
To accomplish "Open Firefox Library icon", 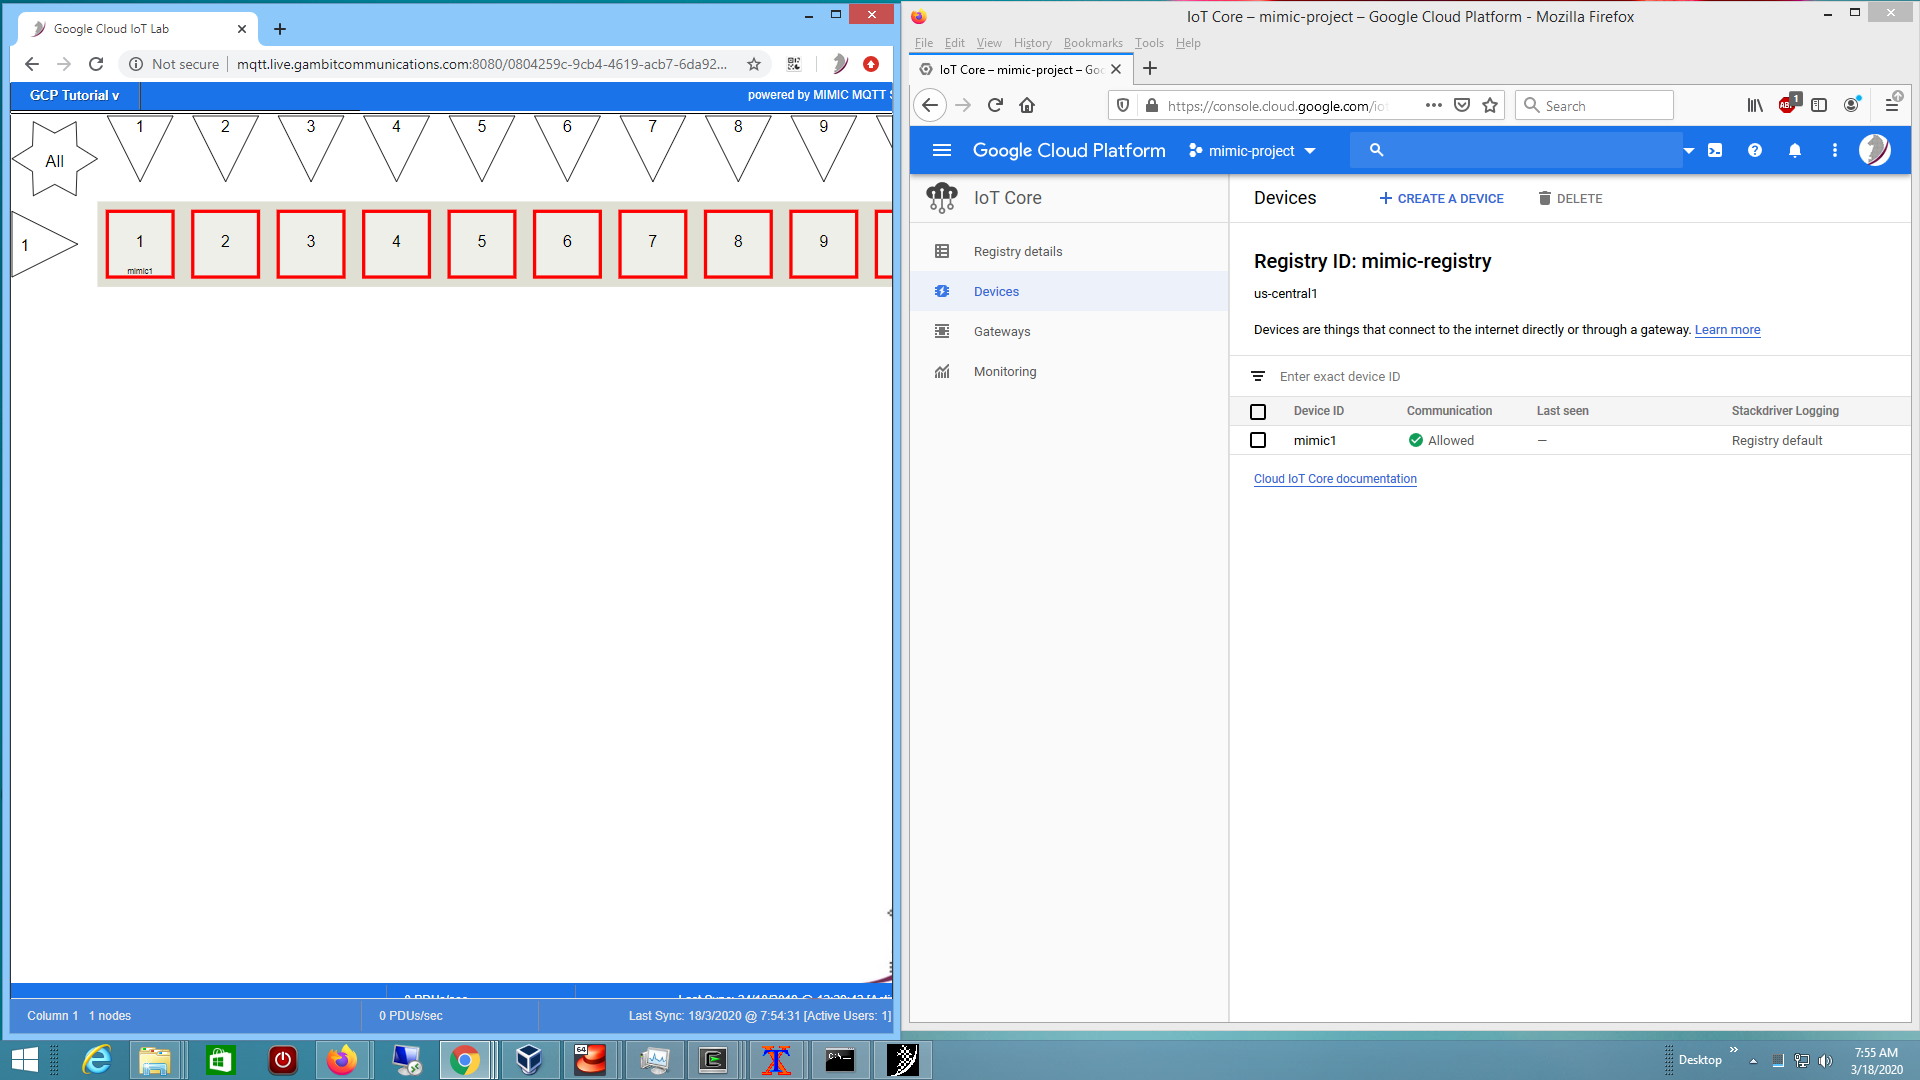I will pos(1755,105).
